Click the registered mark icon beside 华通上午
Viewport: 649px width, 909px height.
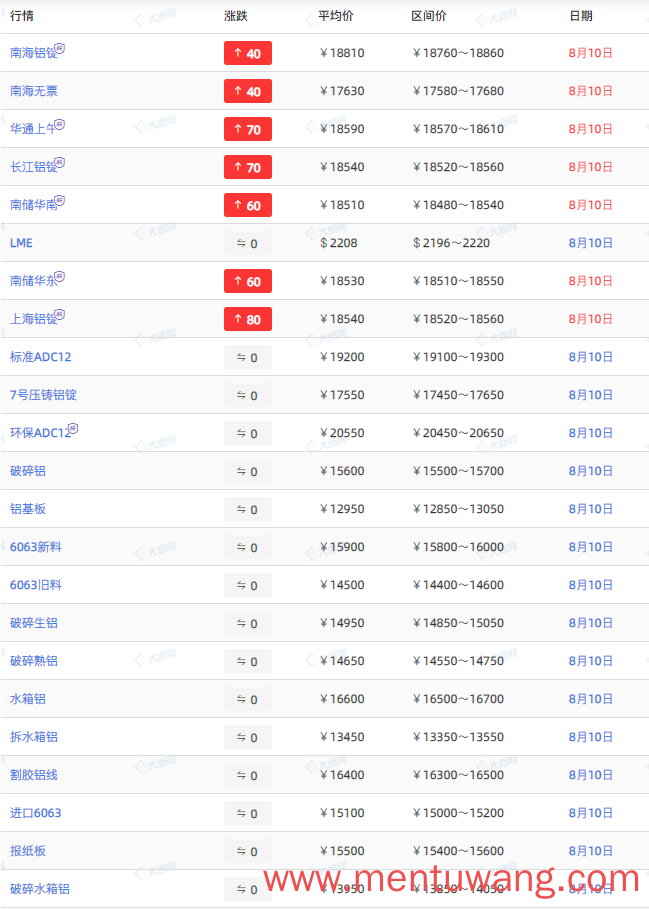tap(60, 124)
